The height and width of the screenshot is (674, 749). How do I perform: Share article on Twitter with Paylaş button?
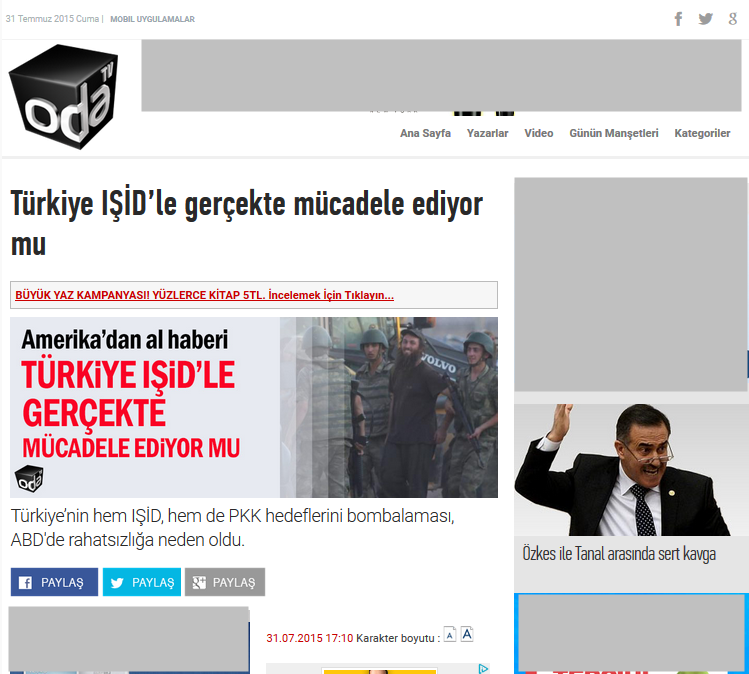141,582
